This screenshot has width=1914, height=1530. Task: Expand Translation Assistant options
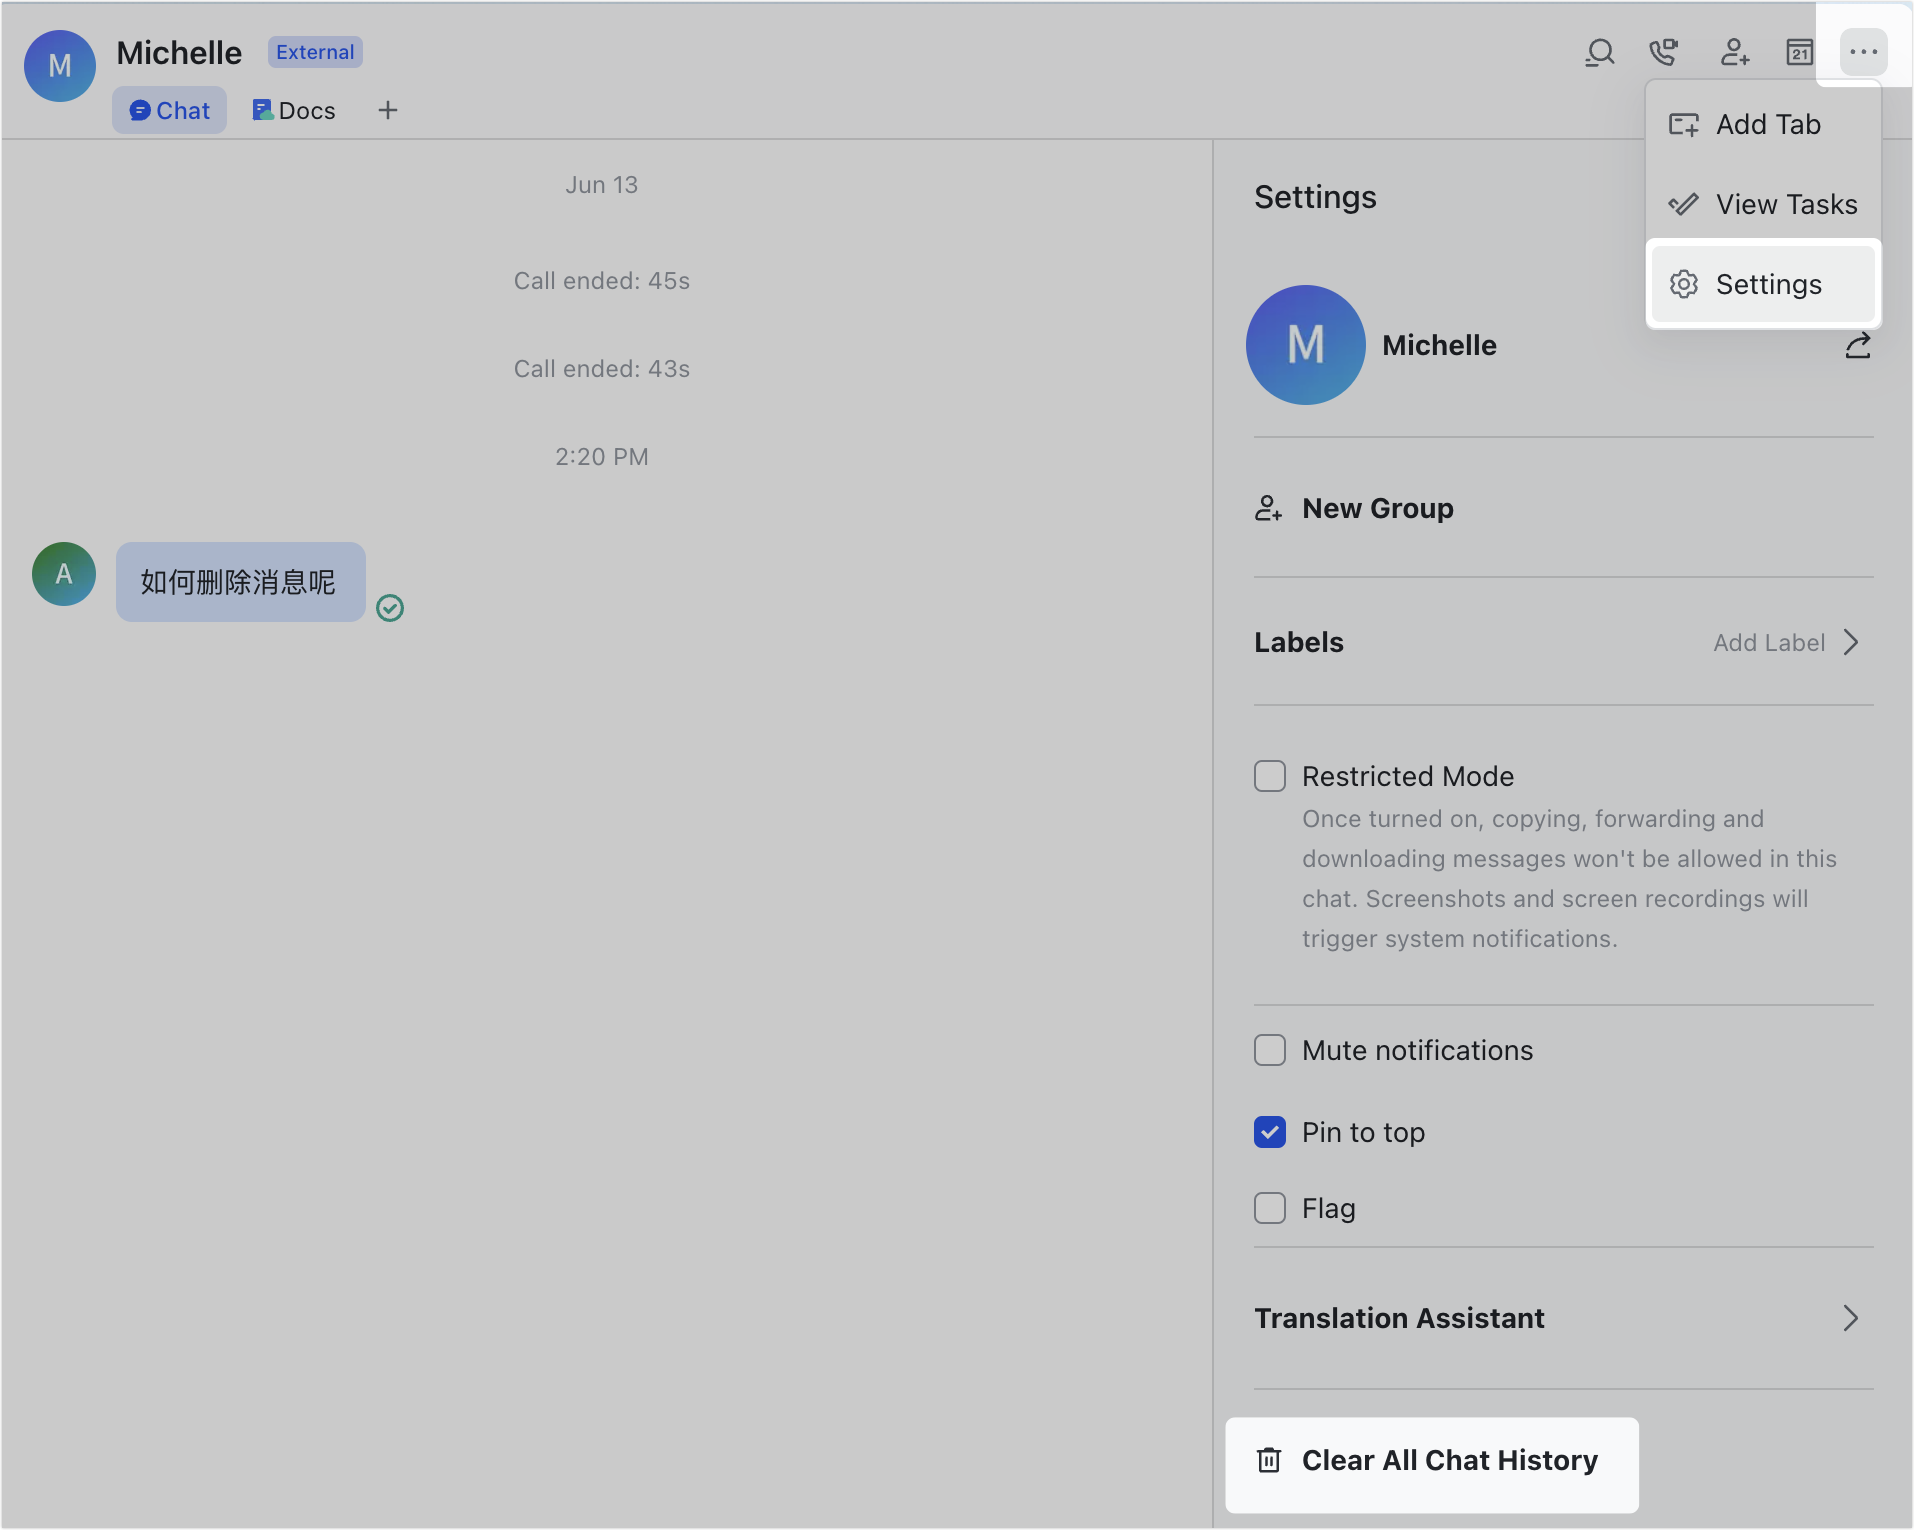(x=1850, y=1318)
